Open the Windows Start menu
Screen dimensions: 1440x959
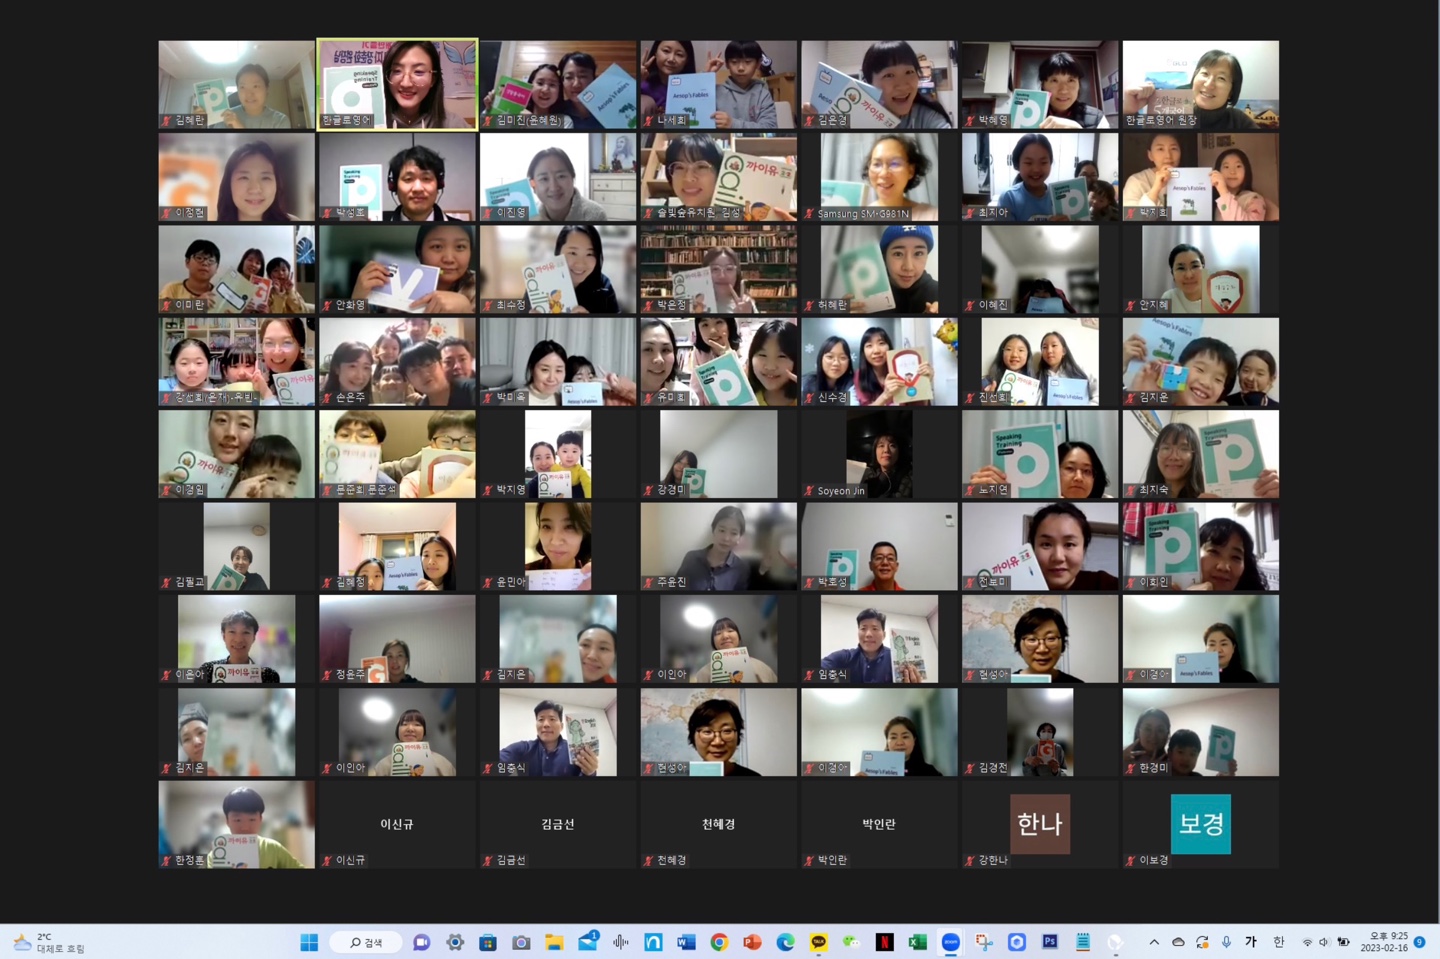tap(309, 942)
